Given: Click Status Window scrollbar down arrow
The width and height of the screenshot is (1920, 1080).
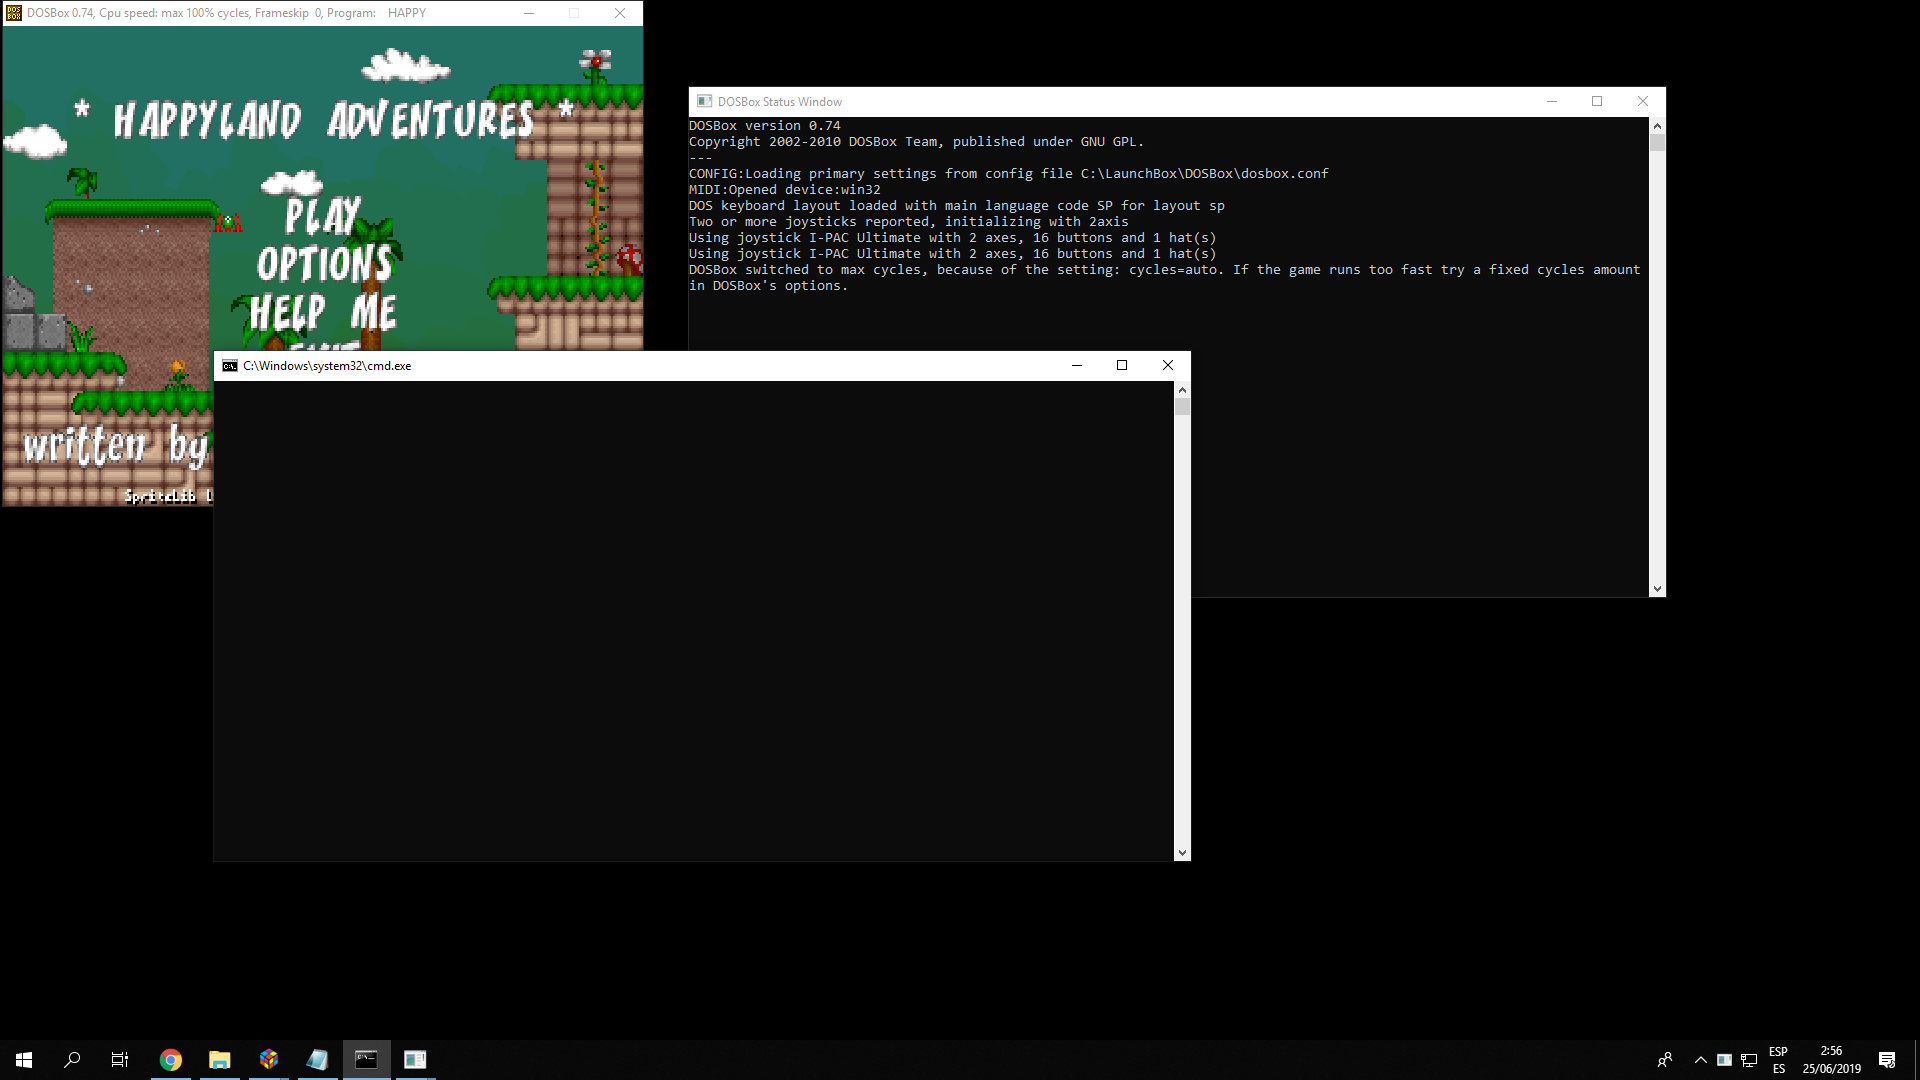Looking at the screenshot, I should (x=1657, y=589).
